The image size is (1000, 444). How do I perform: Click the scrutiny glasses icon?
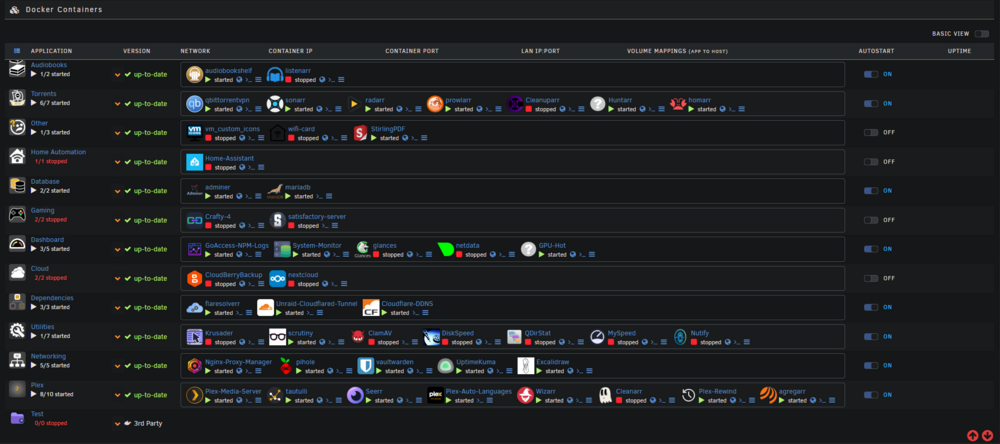point(277,337)
